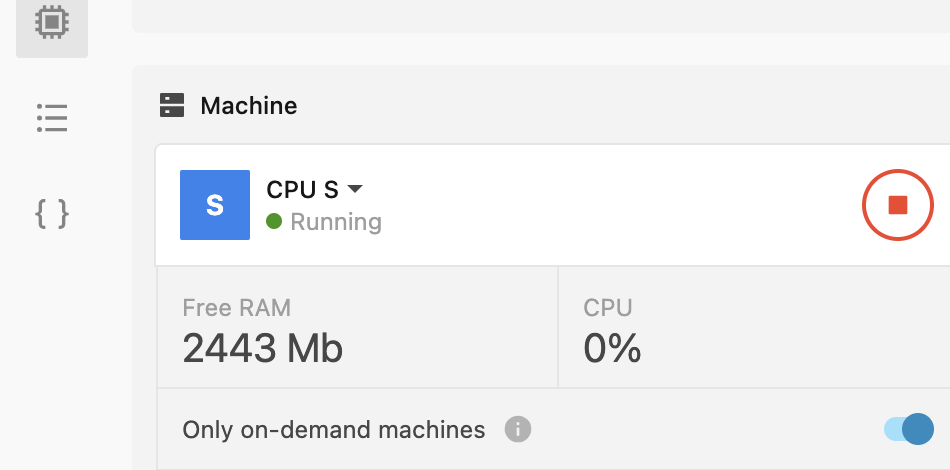Click the Only on-demand machines label
Viewport: 950px width, 470px height.
tap(333, 430)
